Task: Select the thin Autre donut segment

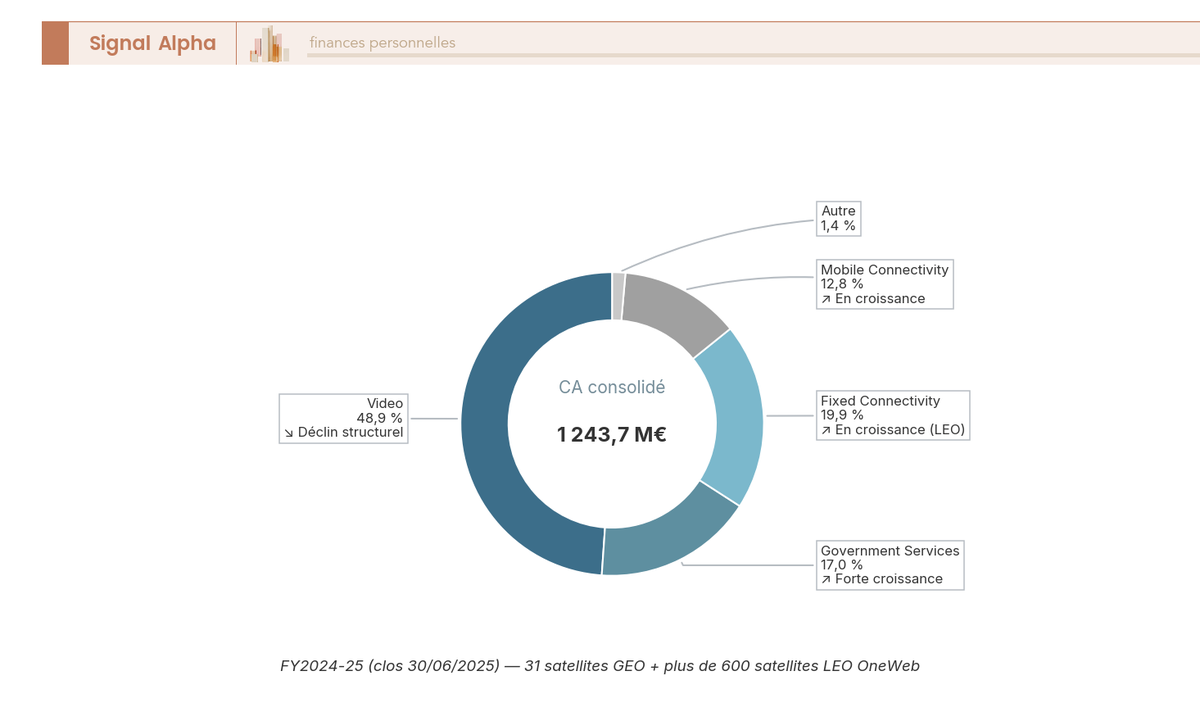Action: 619,296
